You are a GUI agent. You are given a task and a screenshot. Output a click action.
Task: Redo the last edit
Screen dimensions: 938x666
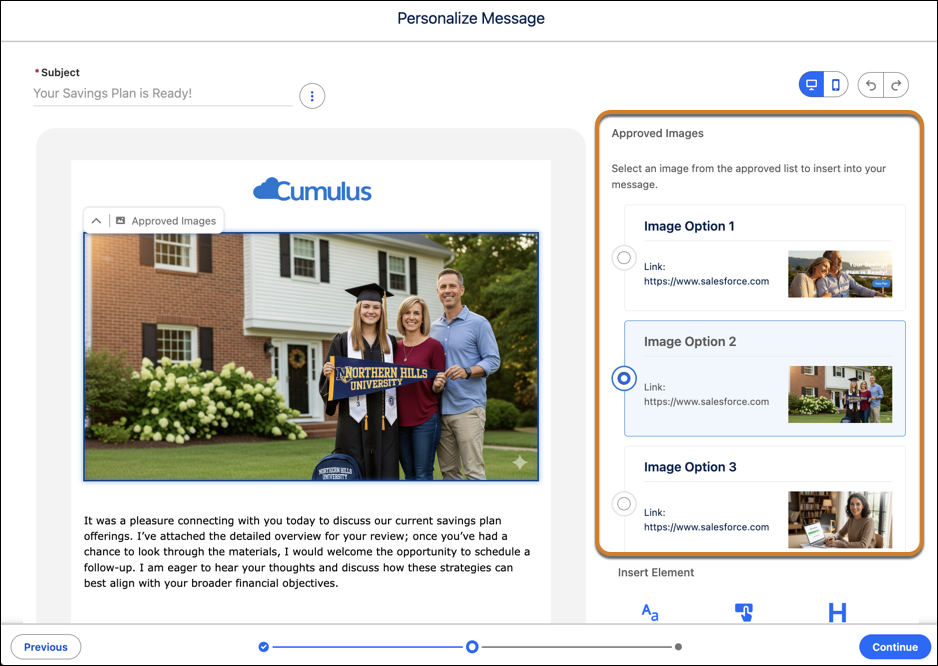pos(897,85)
